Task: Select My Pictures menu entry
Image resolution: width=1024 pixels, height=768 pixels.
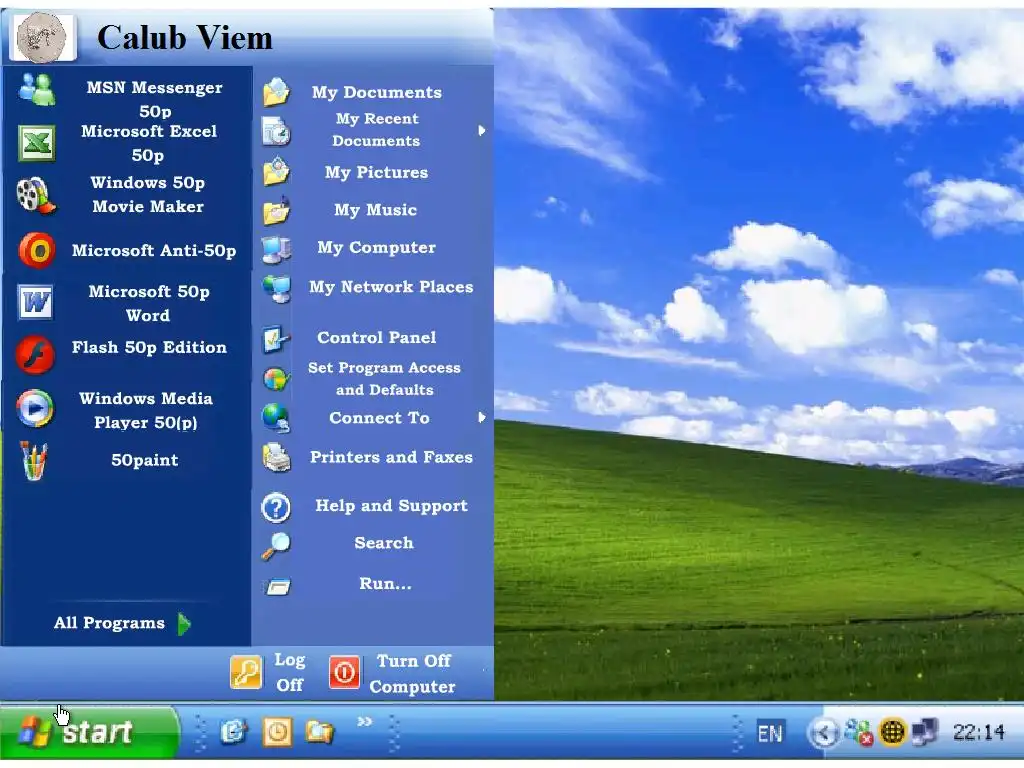Action: tap(377, 172)
